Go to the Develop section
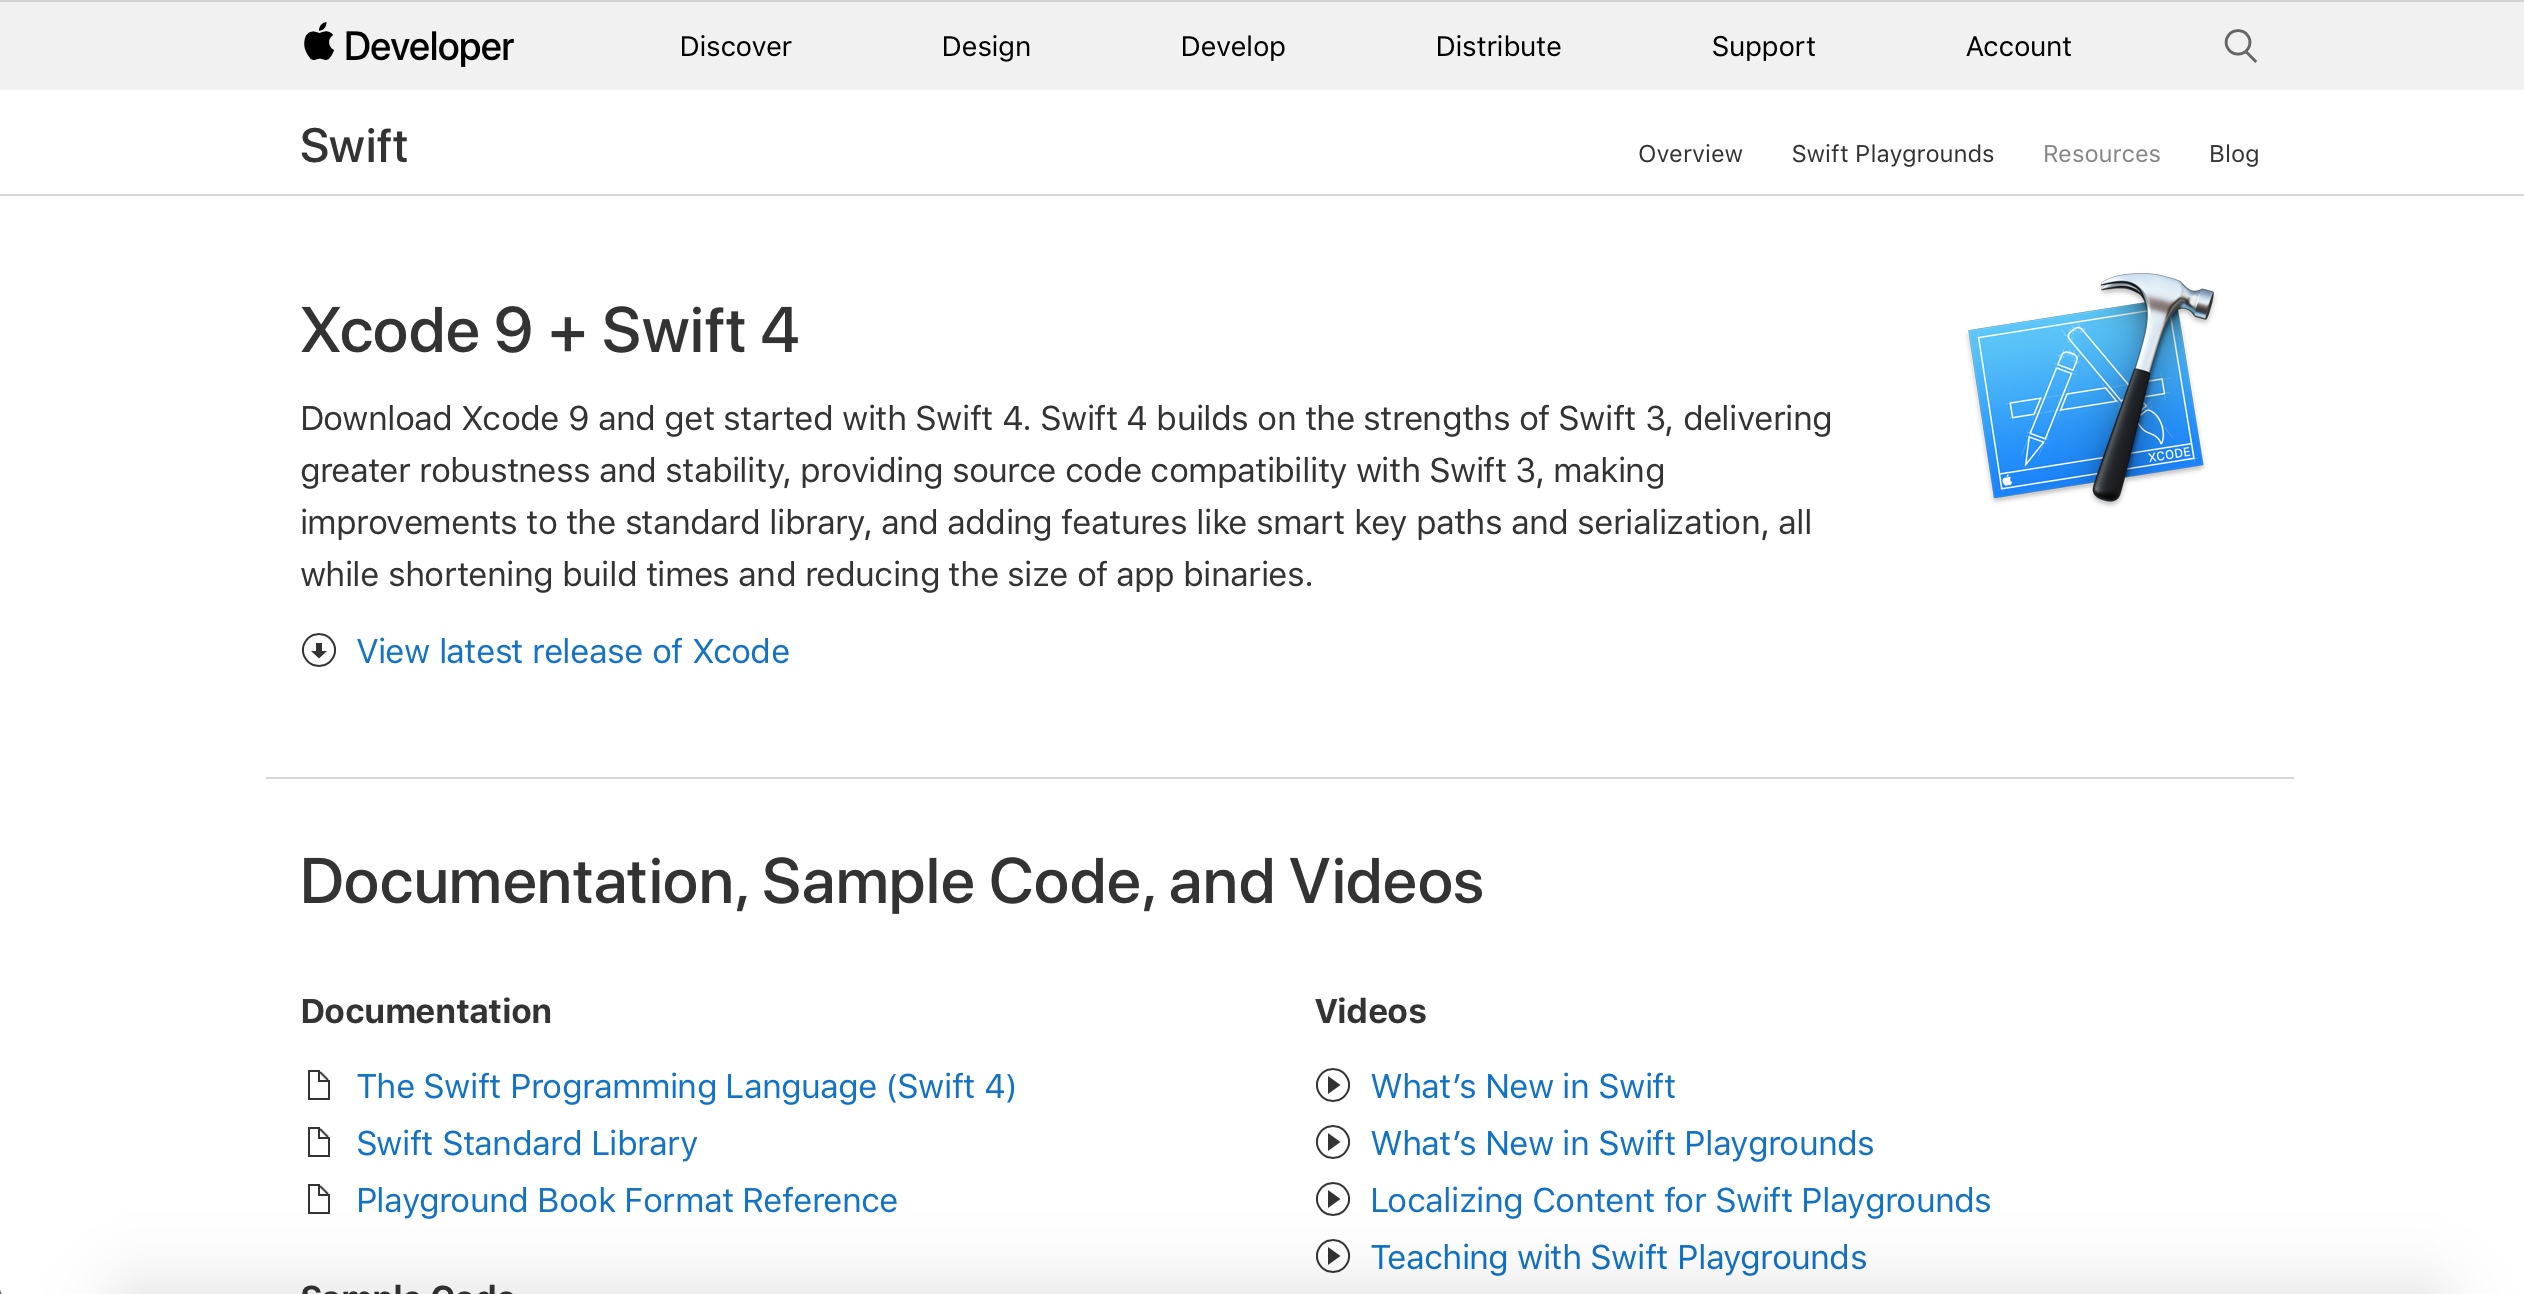Screen dimensions: 2524x1294 [1232, 47]
